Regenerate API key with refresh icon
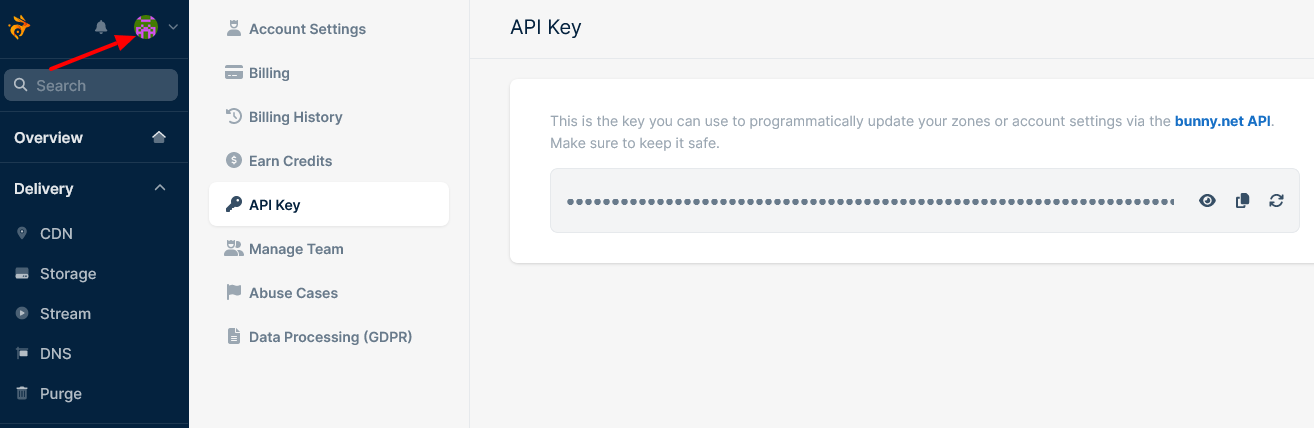The height and width of the screenshot is (428, 1314). click(1276, 201)
